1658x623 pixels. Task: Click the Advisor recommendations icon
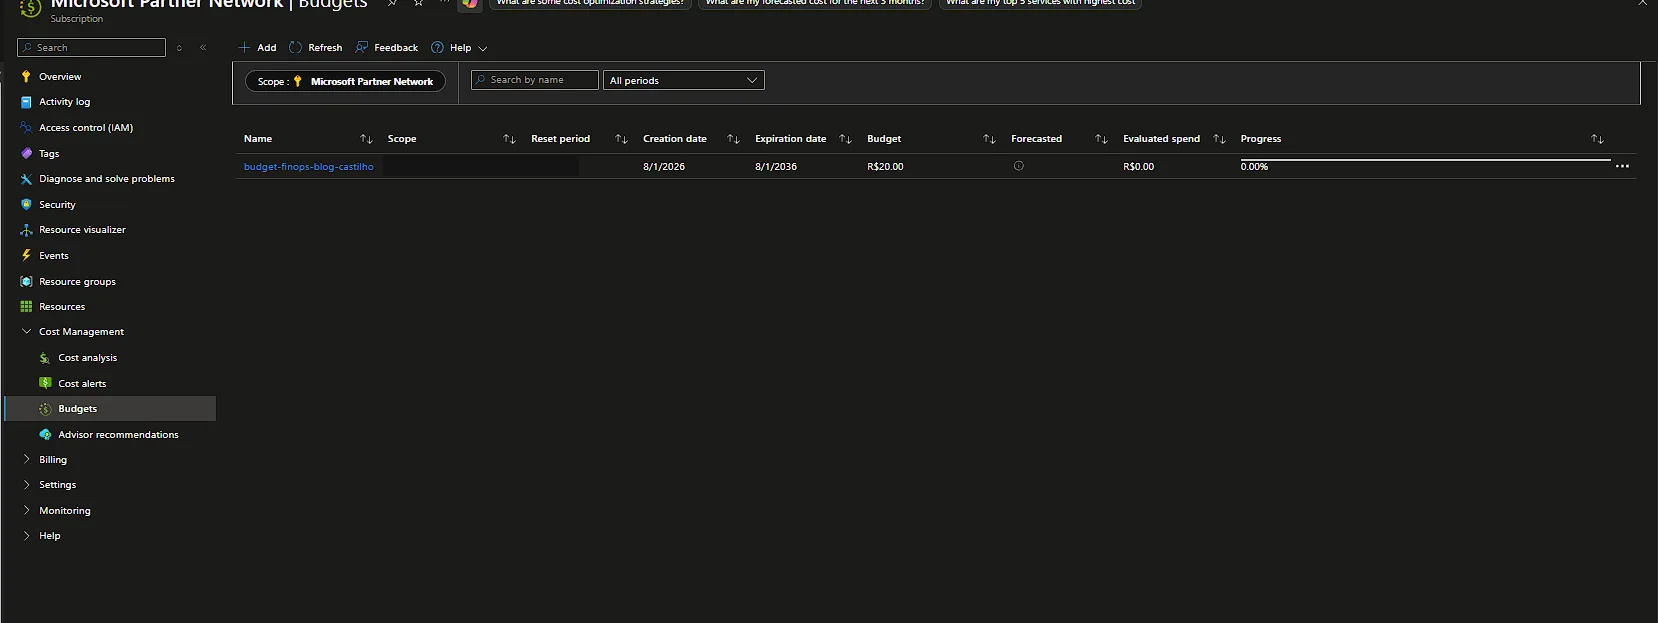coord(45,434)
